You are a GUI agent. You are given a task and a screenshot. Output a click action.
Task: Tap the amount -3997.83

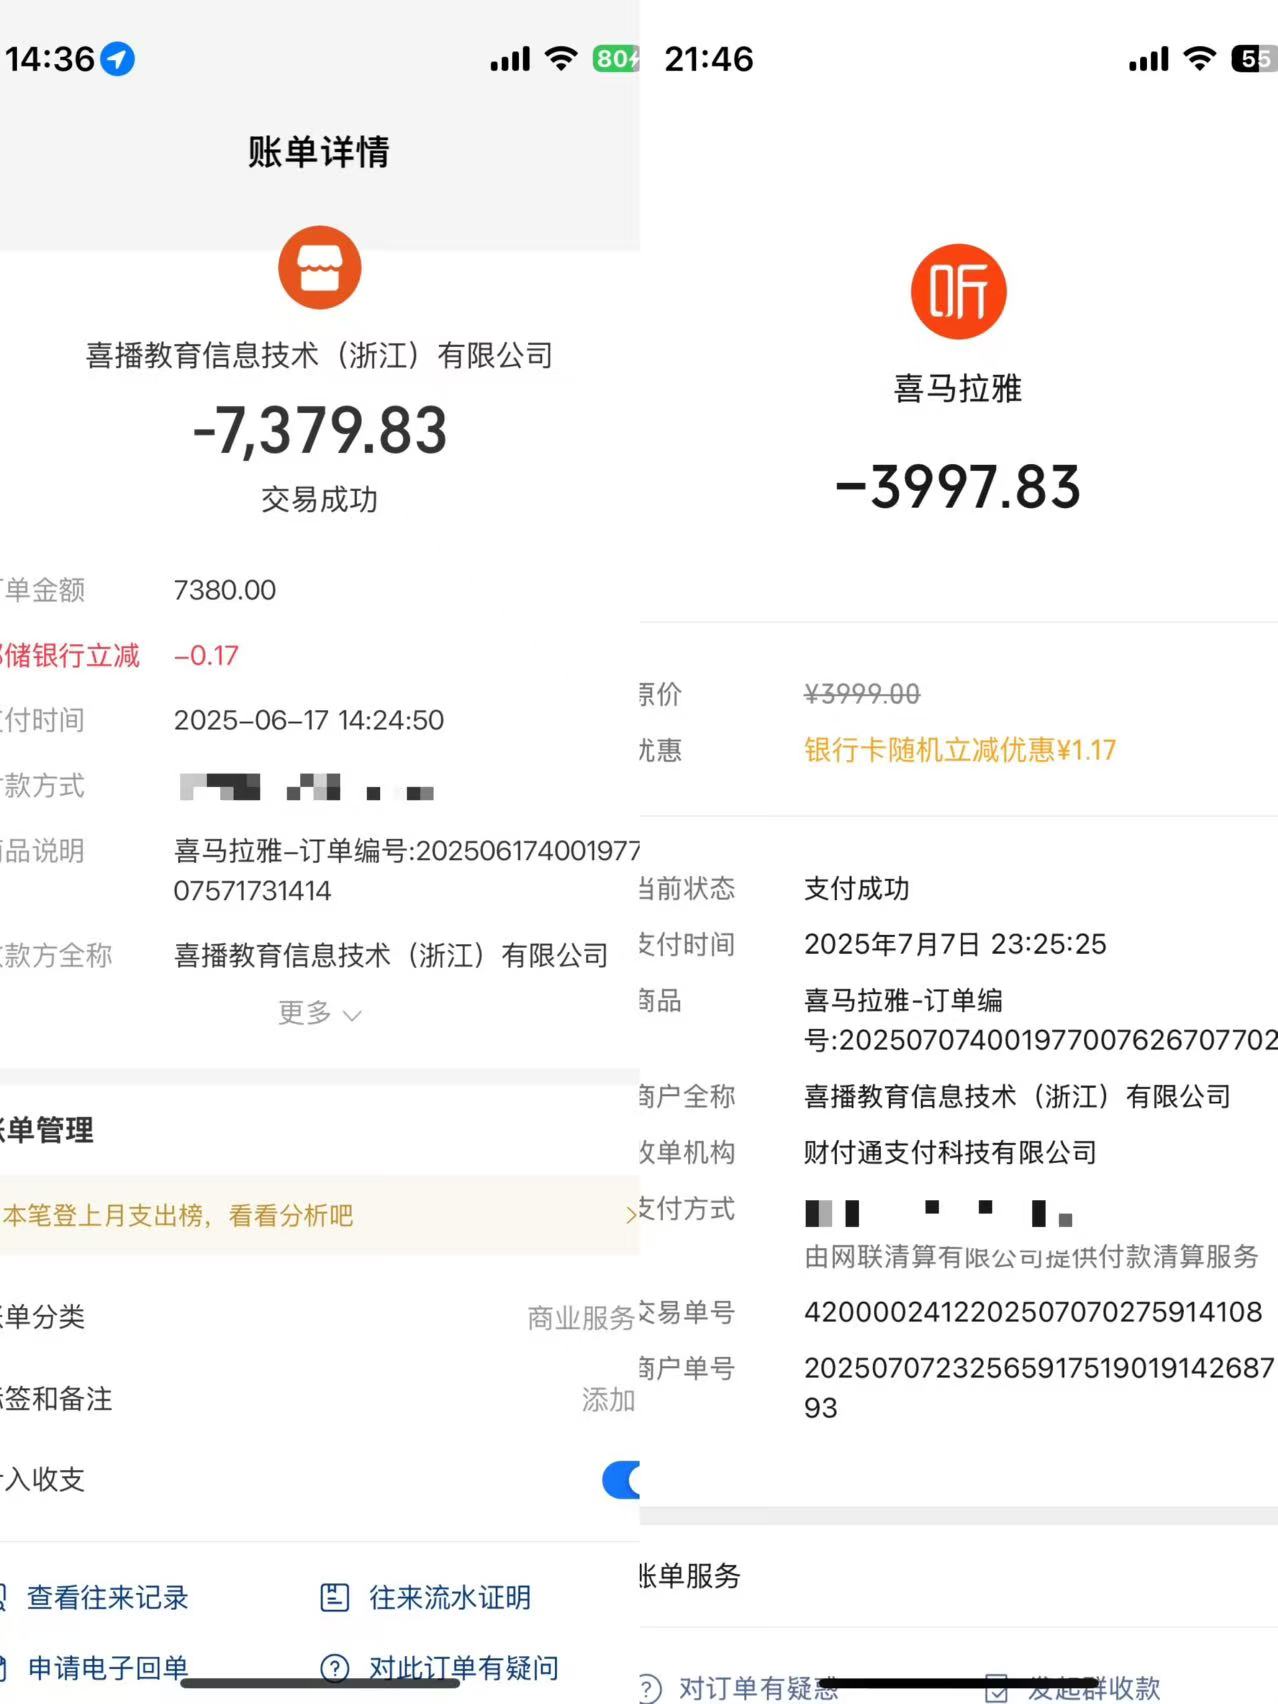coord(958,487)
